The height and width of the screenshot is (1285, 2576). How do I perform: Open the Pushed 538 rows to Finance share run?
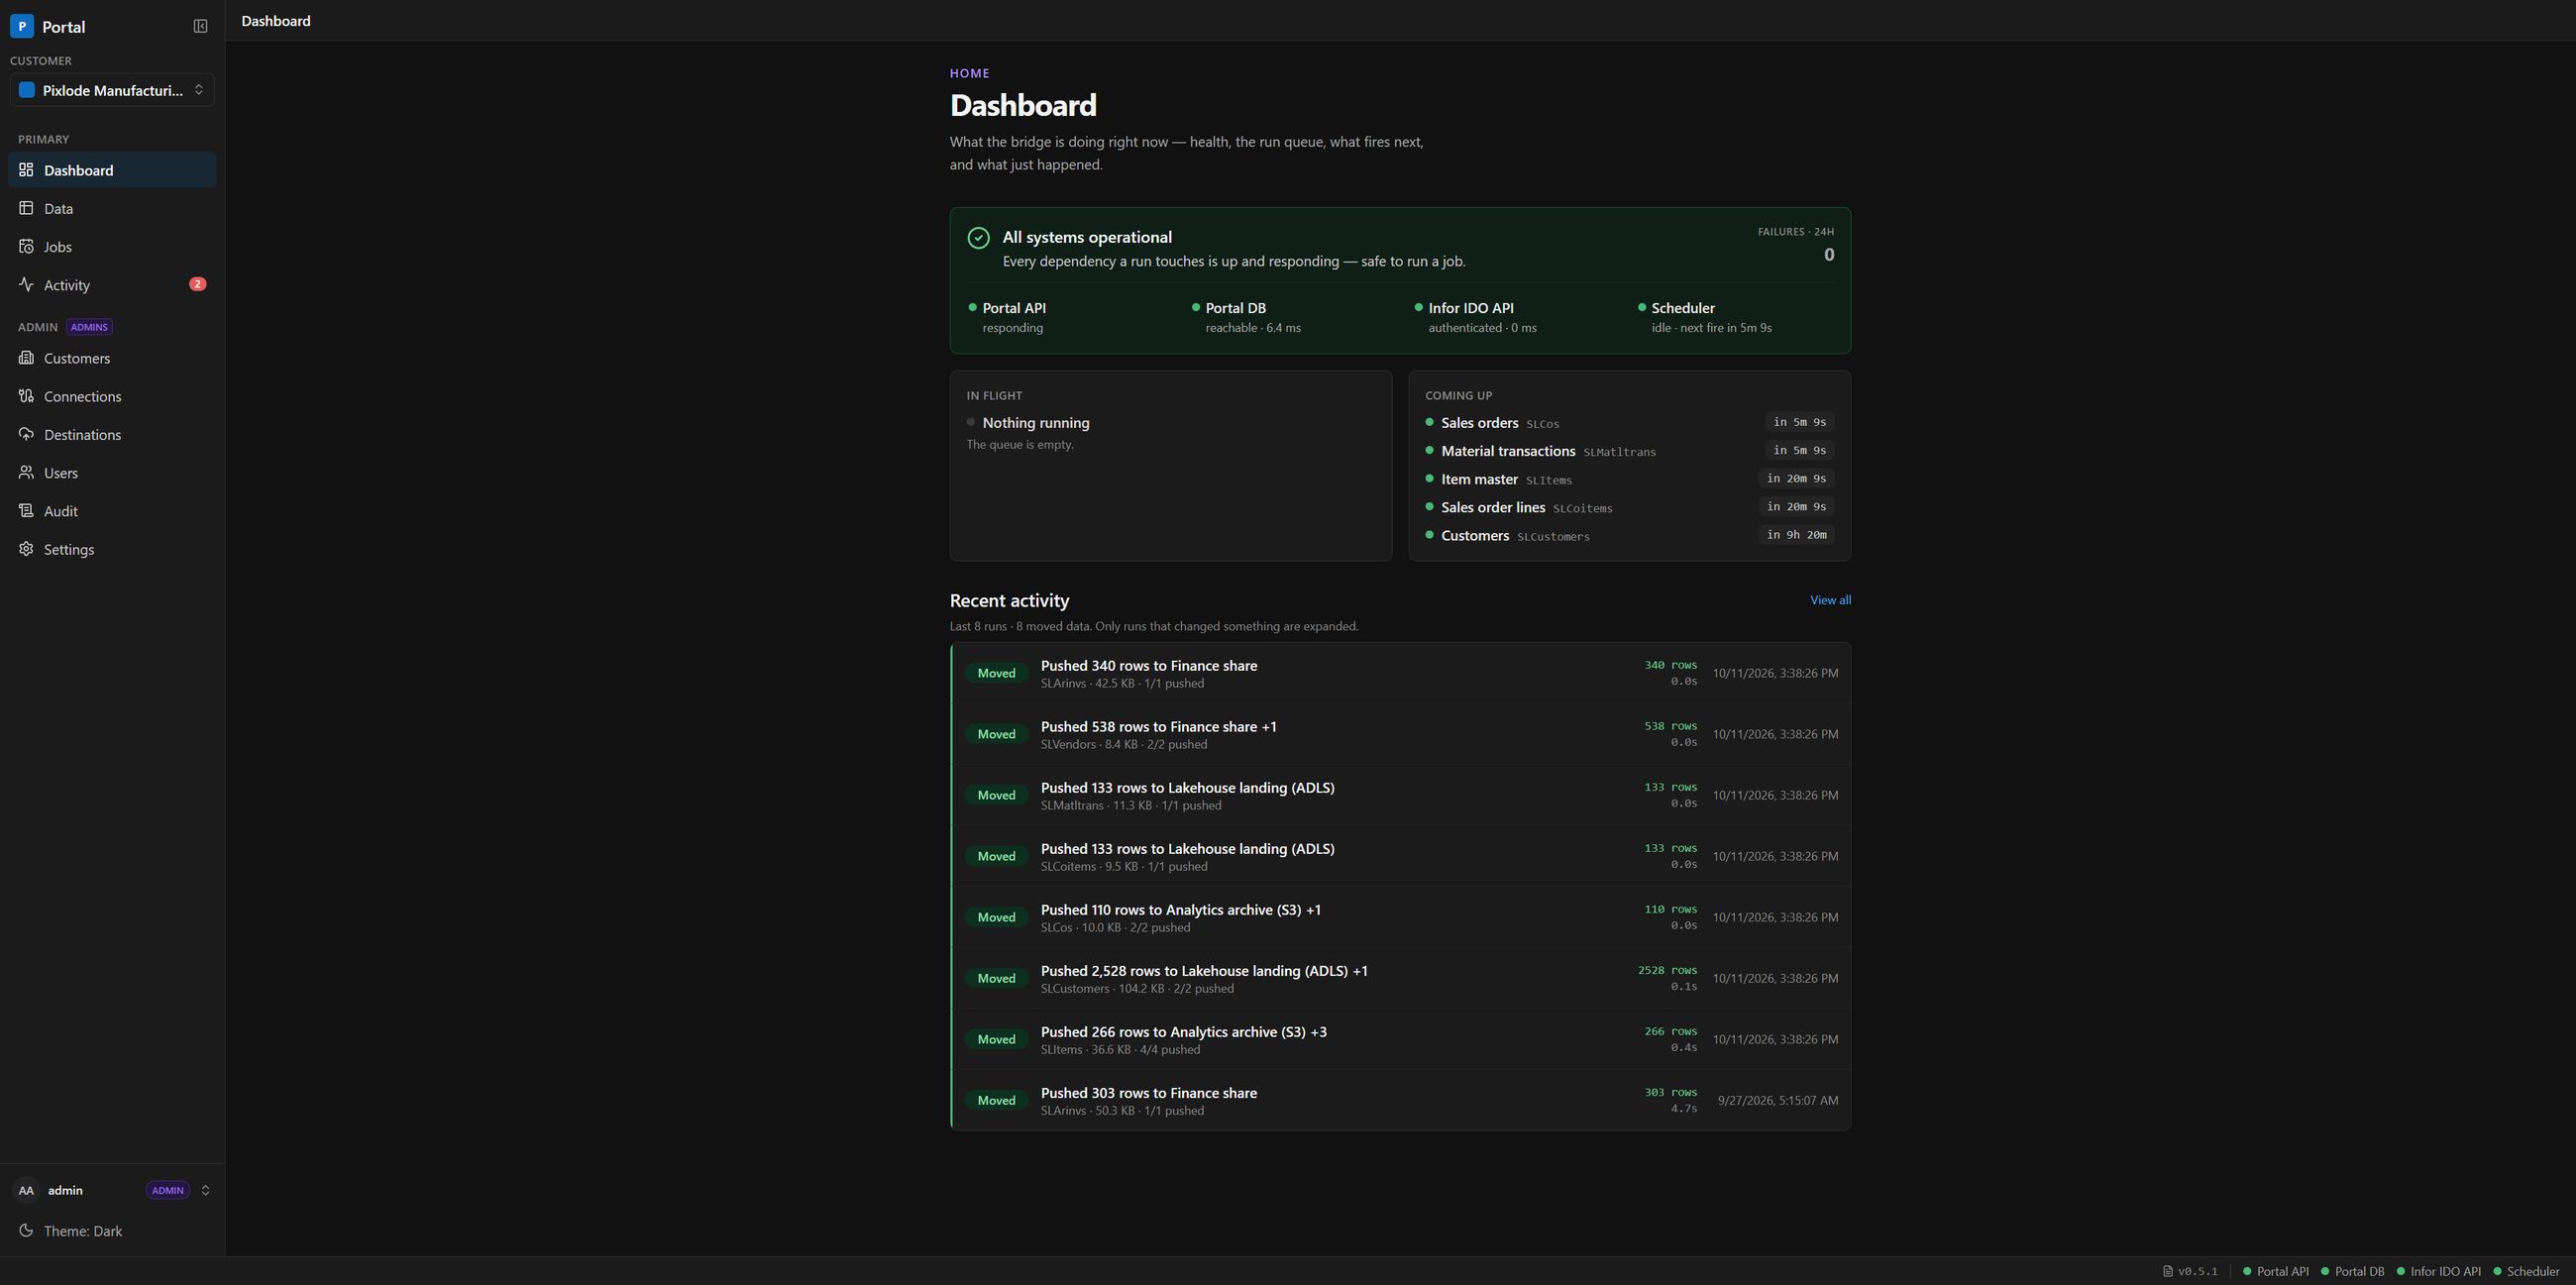[1401, 734]
